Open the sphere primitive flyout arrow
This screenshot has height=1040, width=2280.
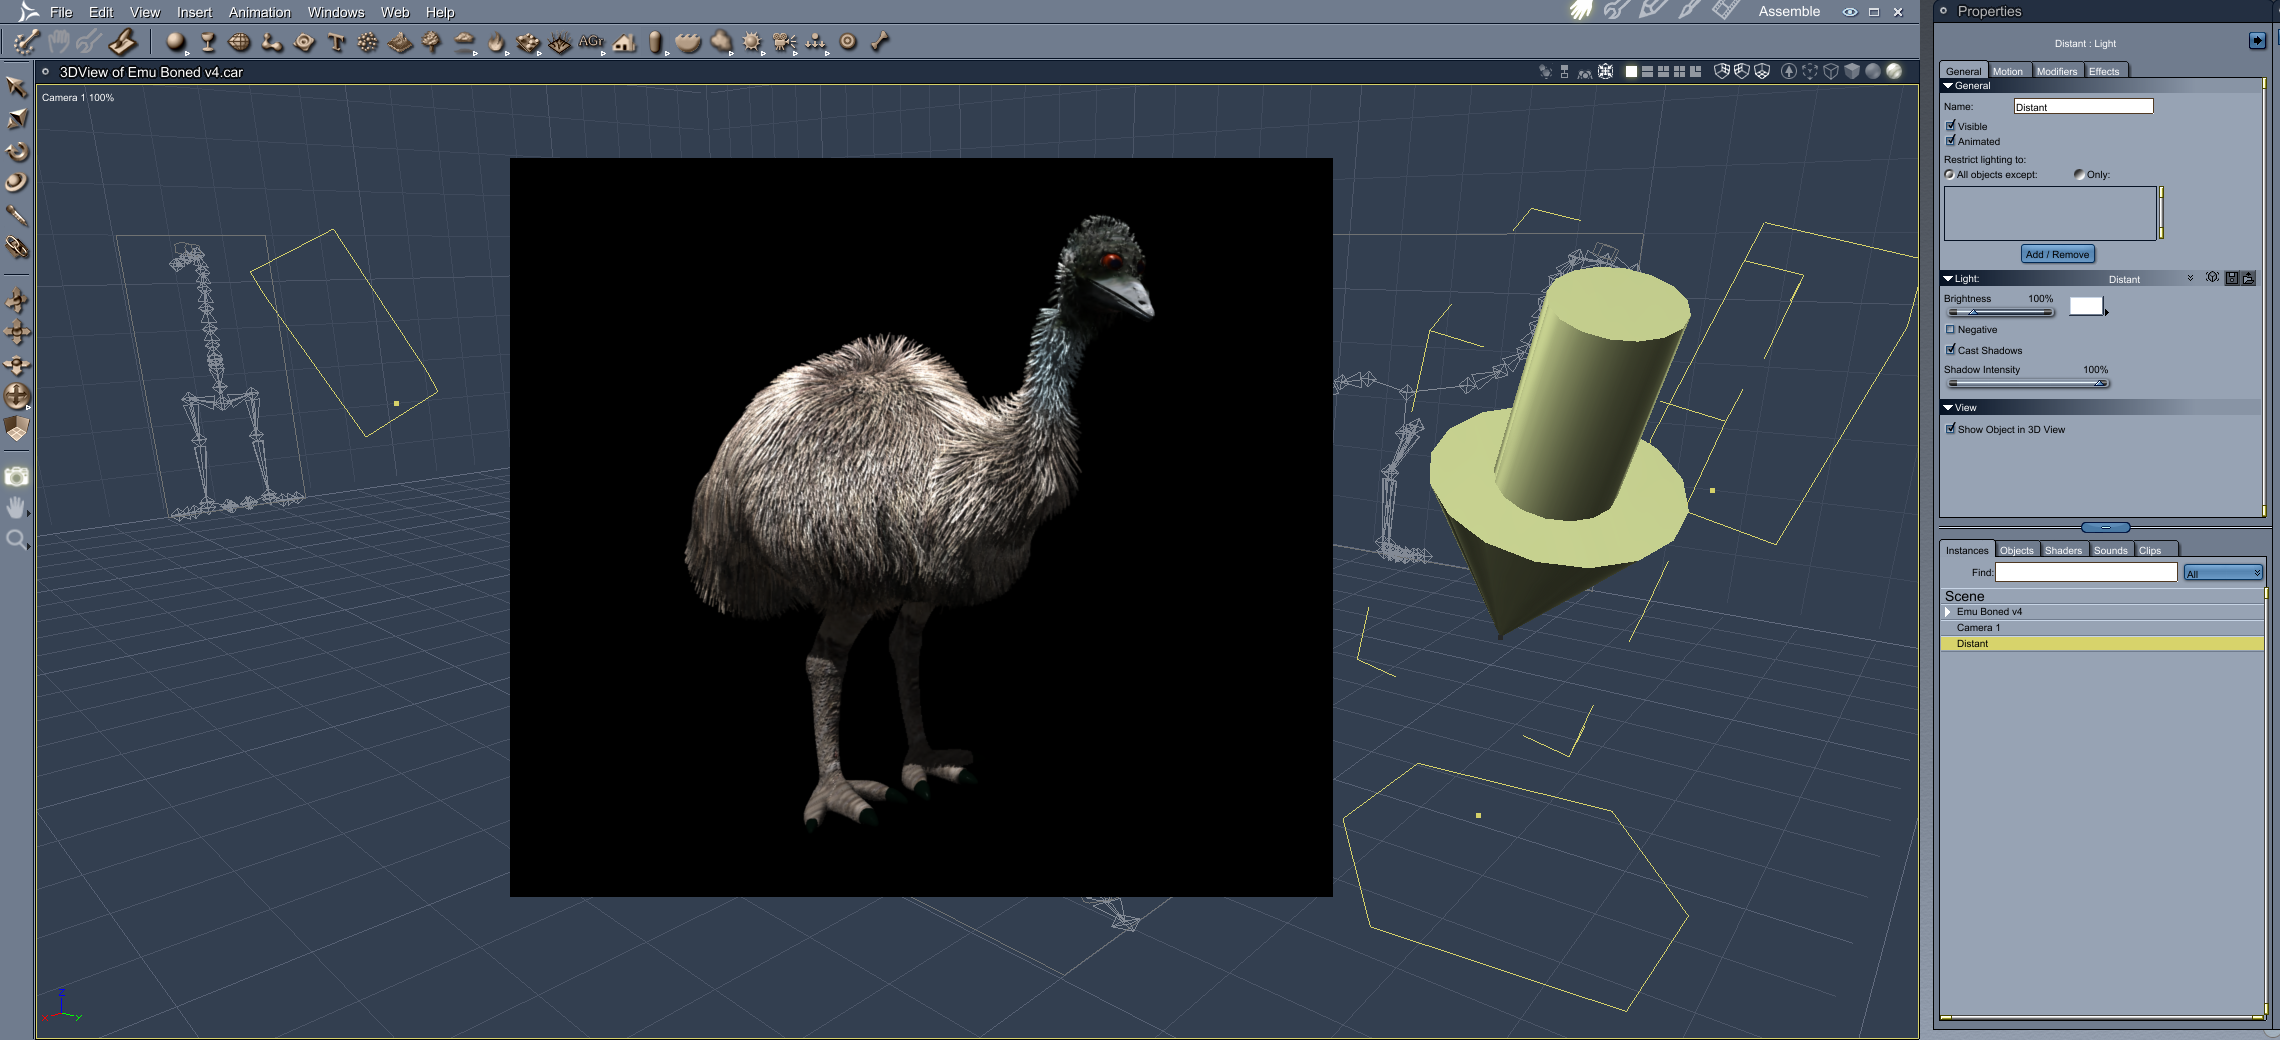click(187, 53)
